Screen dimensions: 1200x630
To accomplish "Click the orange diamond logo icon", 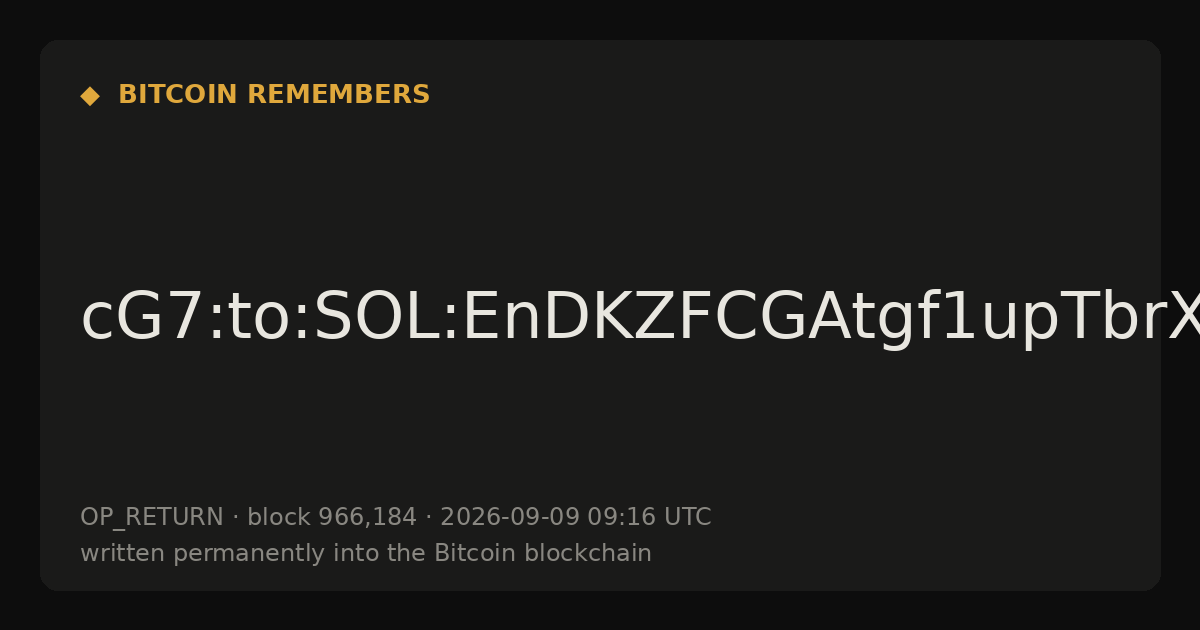I will 90,96.
